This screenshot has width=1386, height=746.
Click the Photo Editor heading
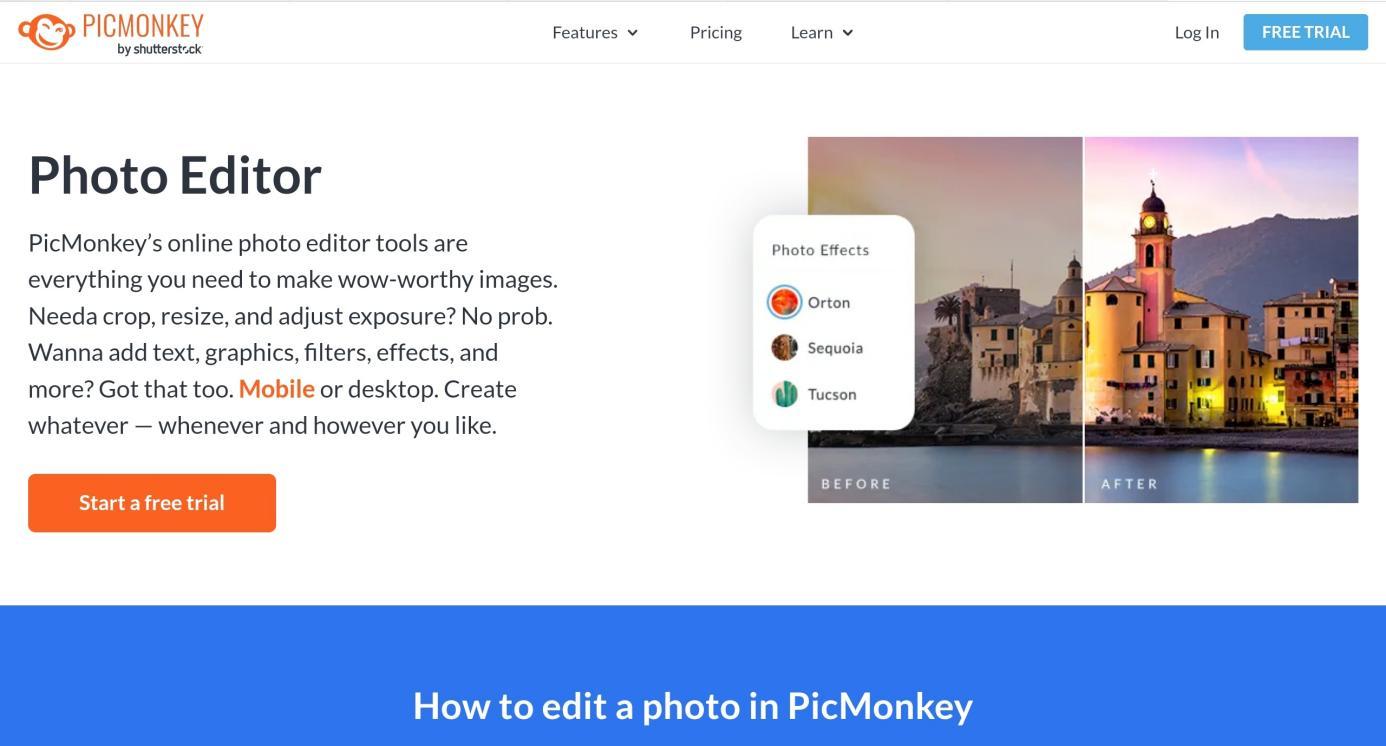(x=175, y=175)
